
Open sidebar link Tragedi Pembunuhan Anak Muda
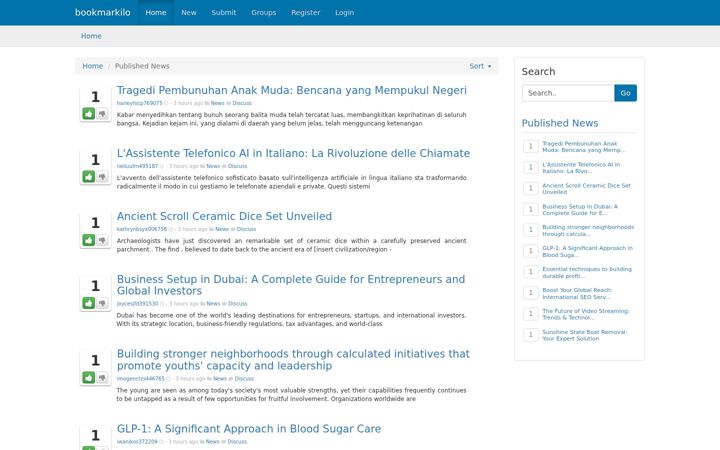[x=583, y=146]
